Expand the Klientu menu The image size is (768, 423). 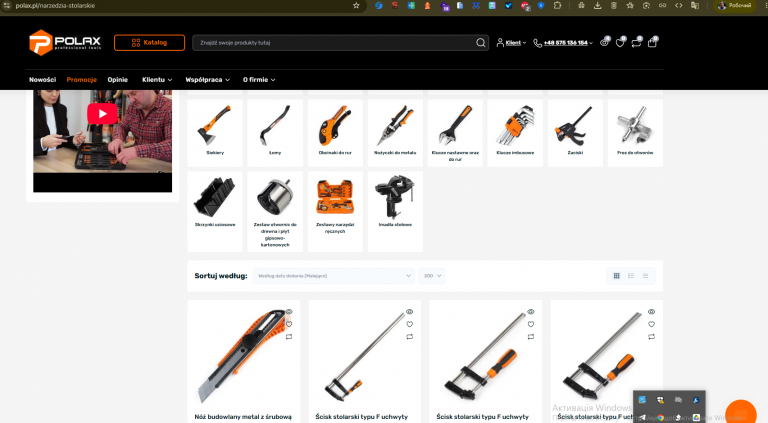(157, 79)
